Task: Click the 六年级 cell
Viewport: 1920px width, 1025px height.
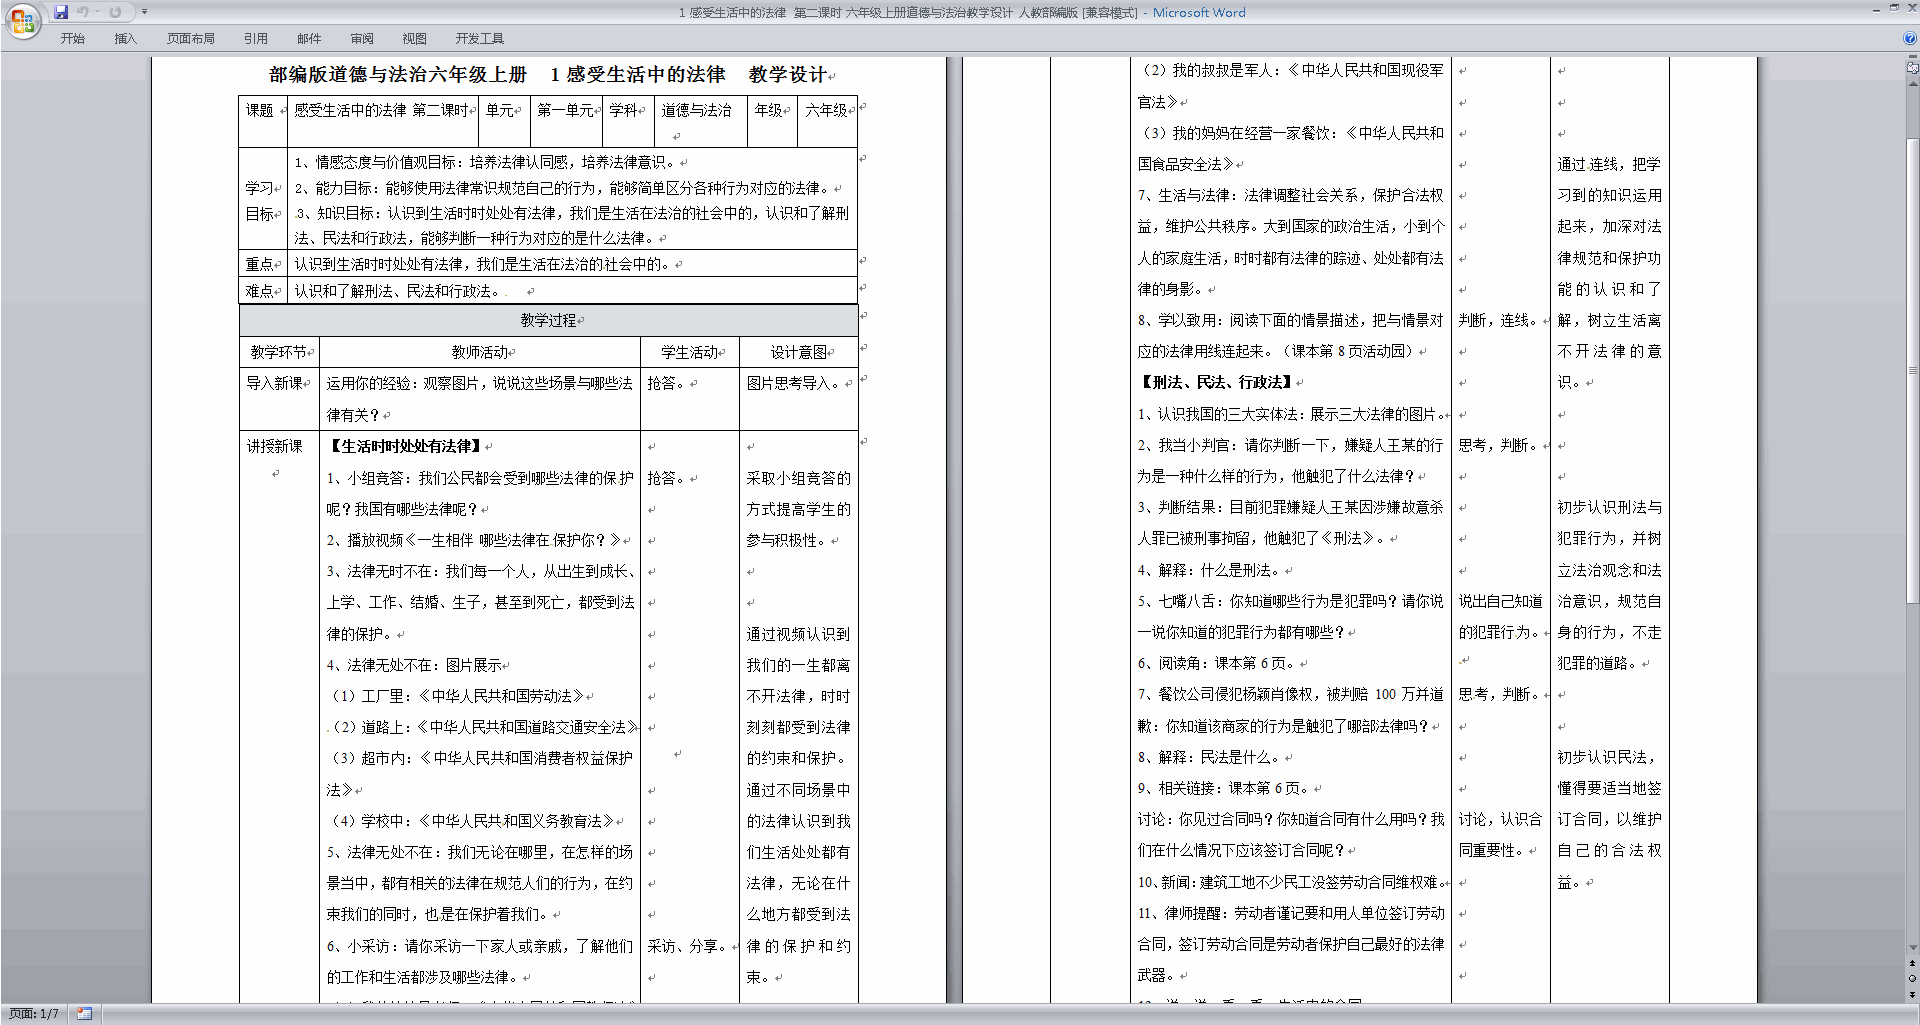Action: click(827, 121)
